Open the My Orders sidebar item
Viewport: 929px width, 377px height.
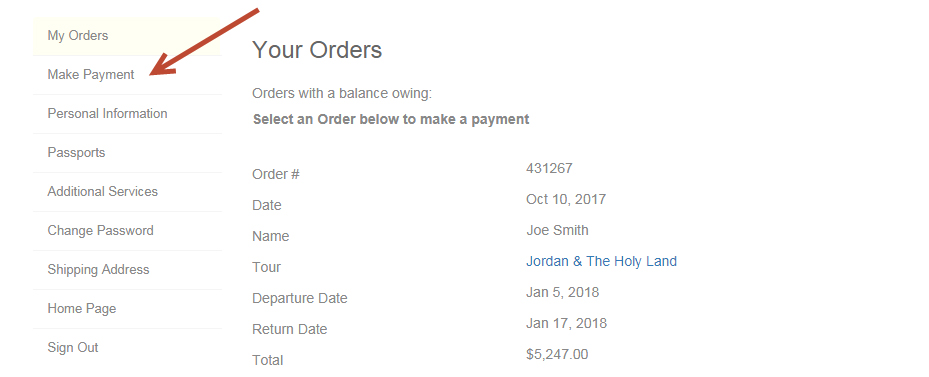coord(127,36)
